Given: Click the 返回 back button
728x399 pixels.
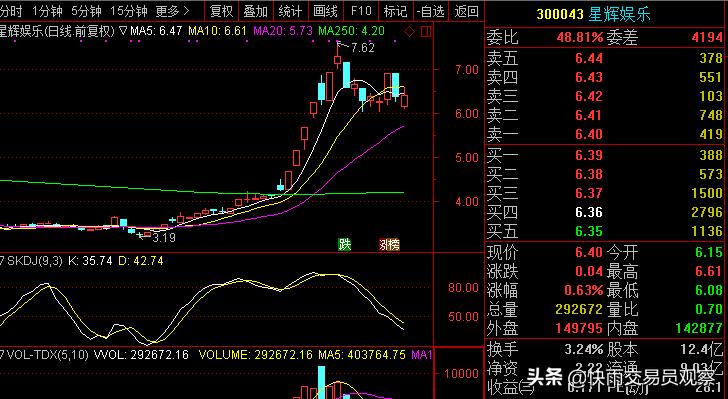Looking at the screenshot, I should (466, 11).
